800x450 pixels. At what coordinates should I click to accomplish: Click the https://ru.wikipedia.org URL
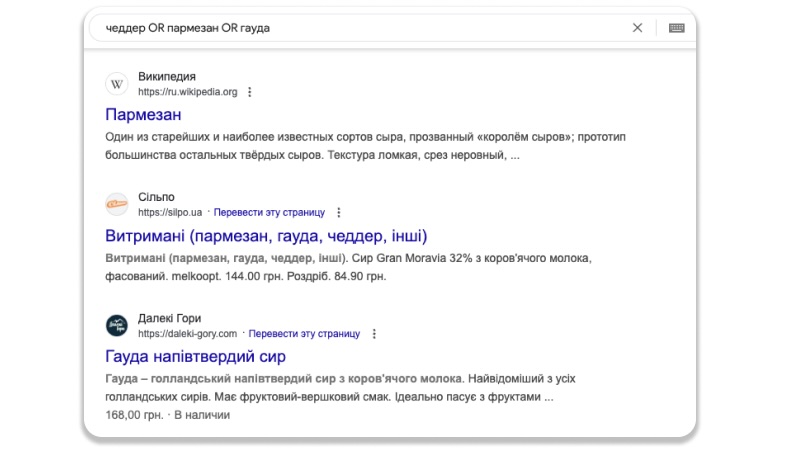[188, 92]
